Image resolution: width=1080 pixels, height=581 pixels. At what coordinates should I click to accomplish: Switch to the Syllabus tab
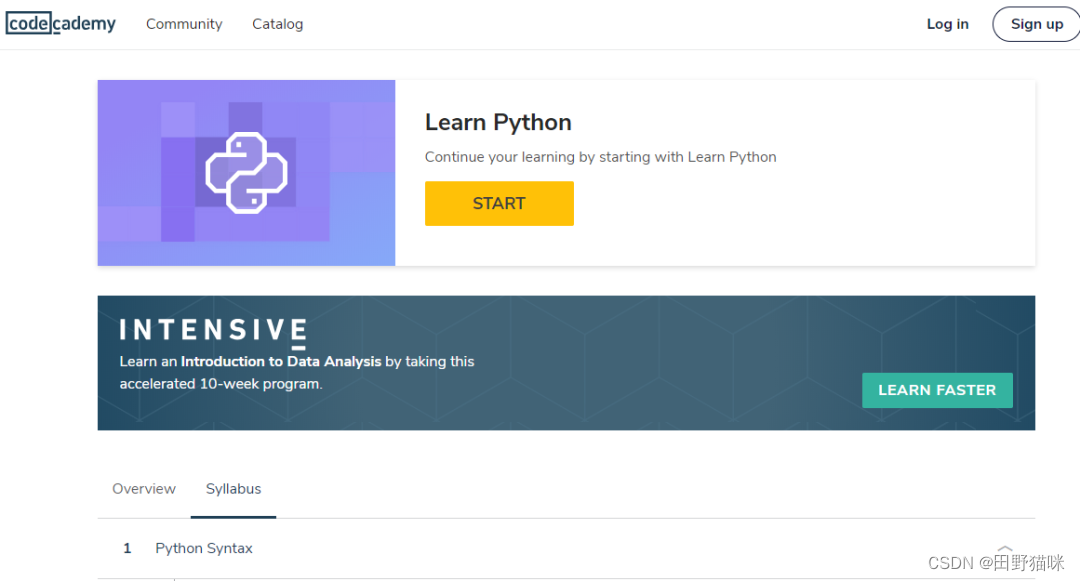tap(233, 489)
